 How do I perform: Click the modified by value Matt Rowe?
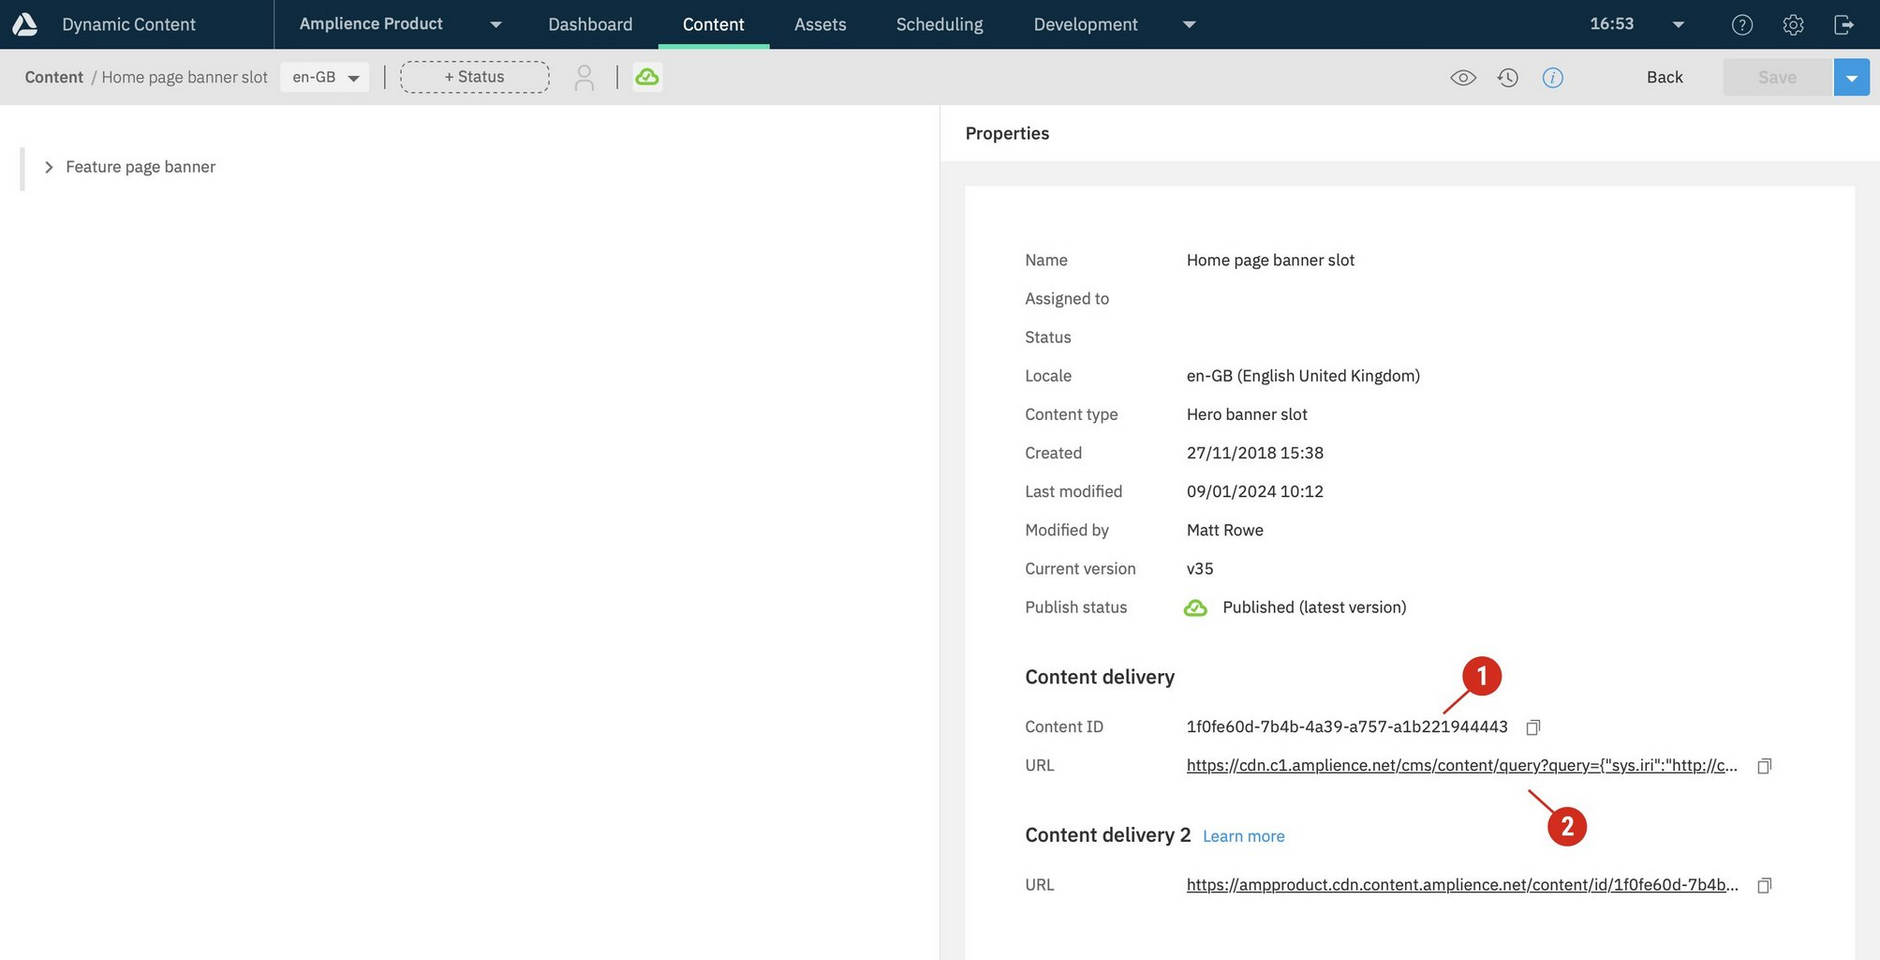[x=1225, y=530]
